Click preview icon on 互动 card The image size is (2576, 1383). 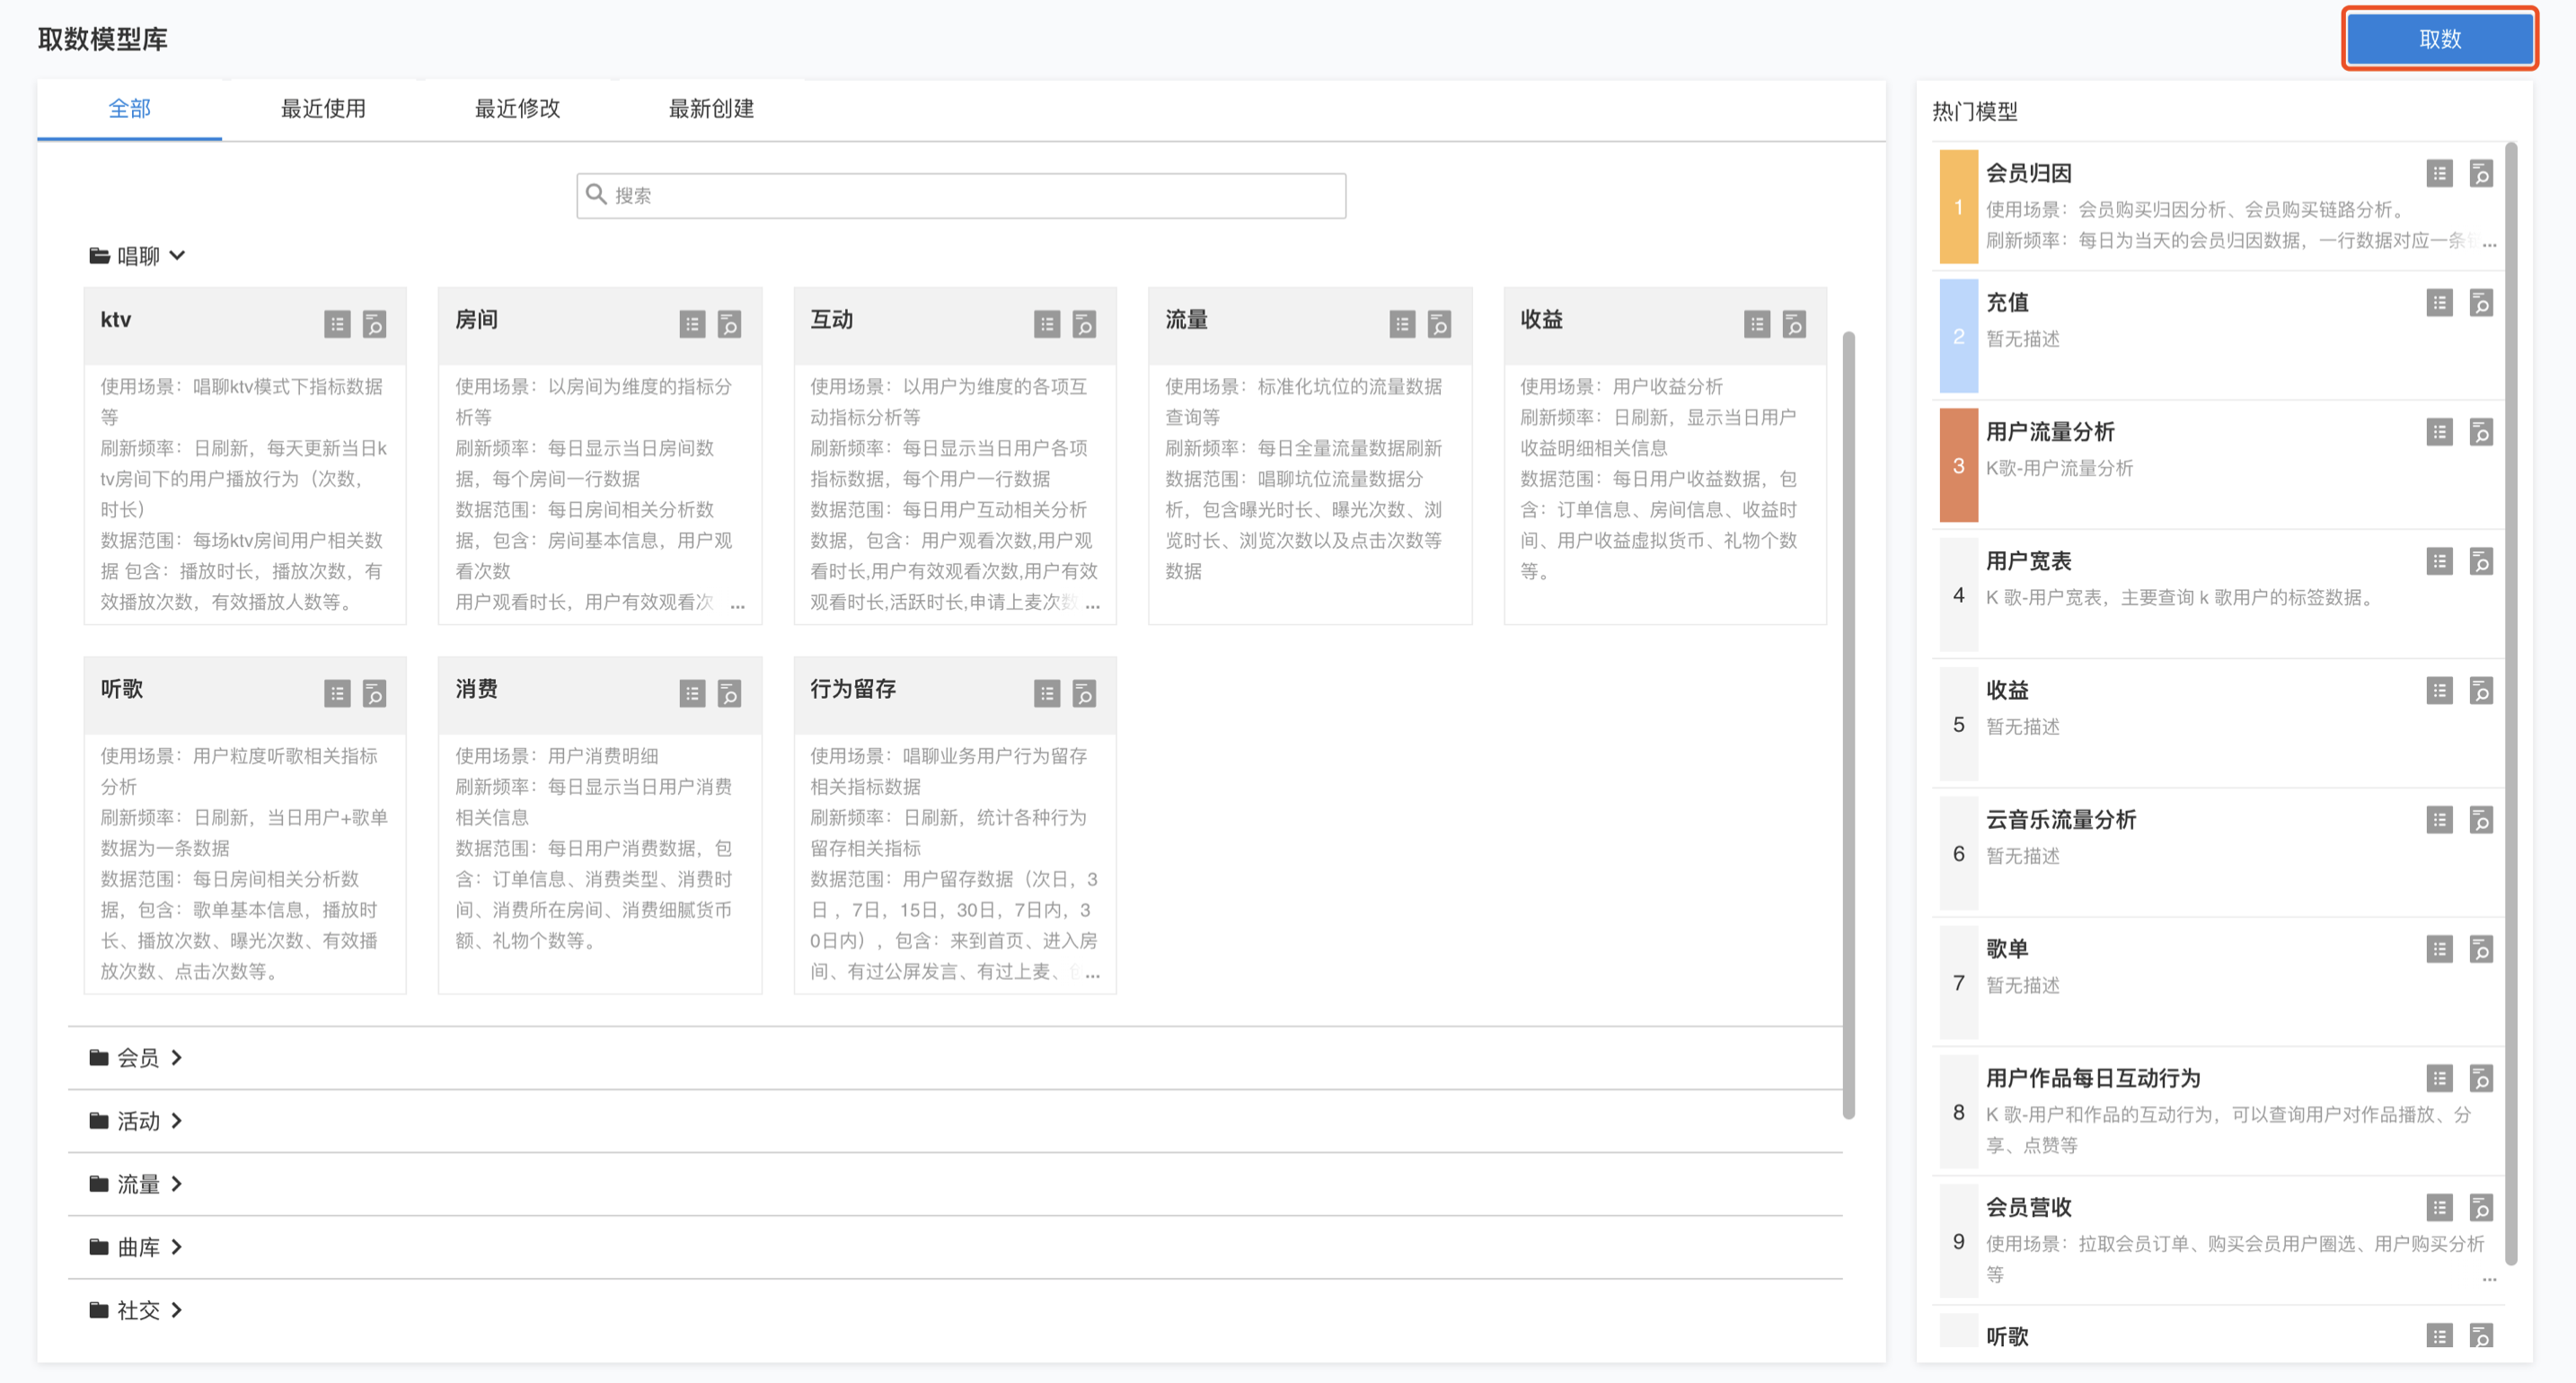point(1084,324)
